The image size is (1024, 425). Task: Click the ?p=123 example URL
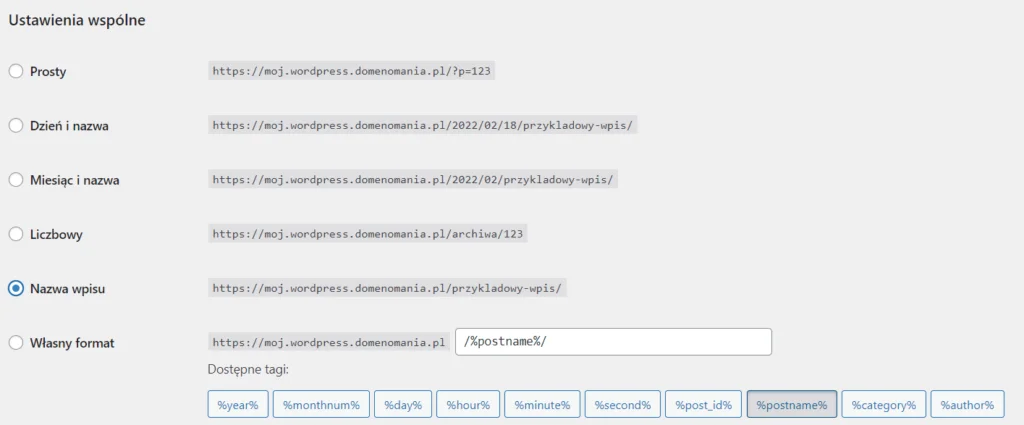351,71
